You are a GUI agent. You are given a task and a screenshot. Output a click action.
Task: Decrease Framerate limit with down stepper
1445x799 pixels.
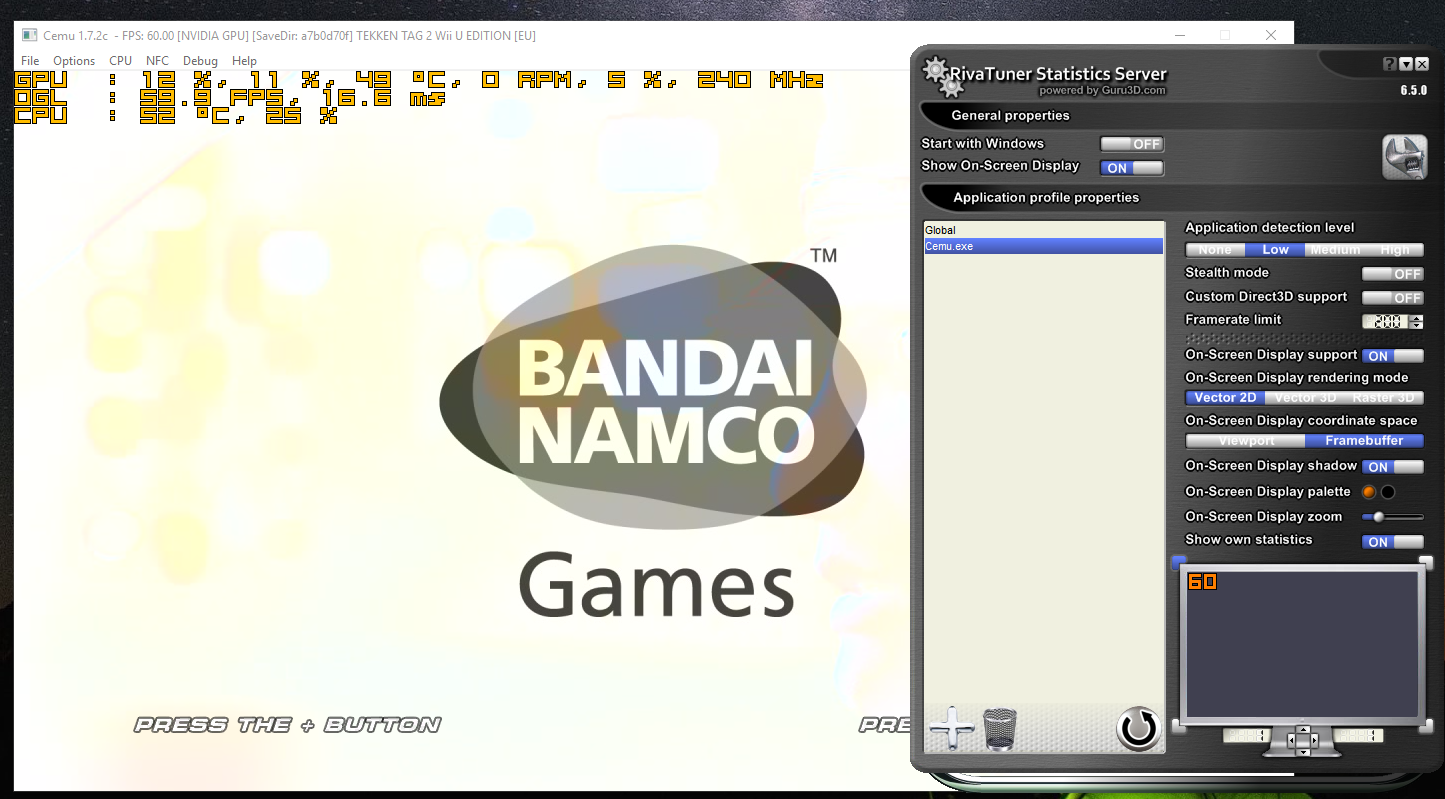1416,325
